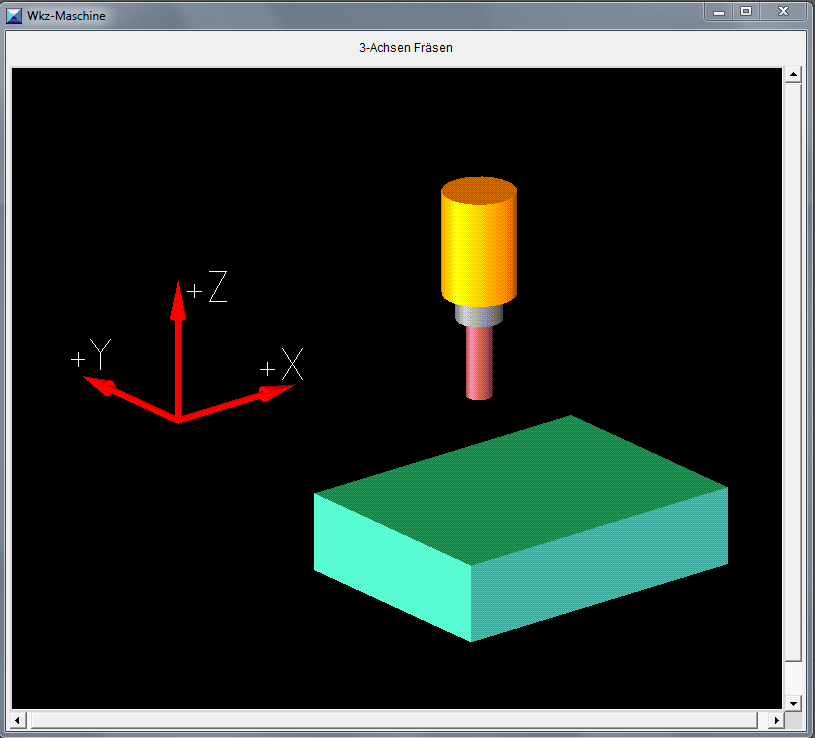Click the '3-Achsen Fräsen' heading text

click(406, 48)
